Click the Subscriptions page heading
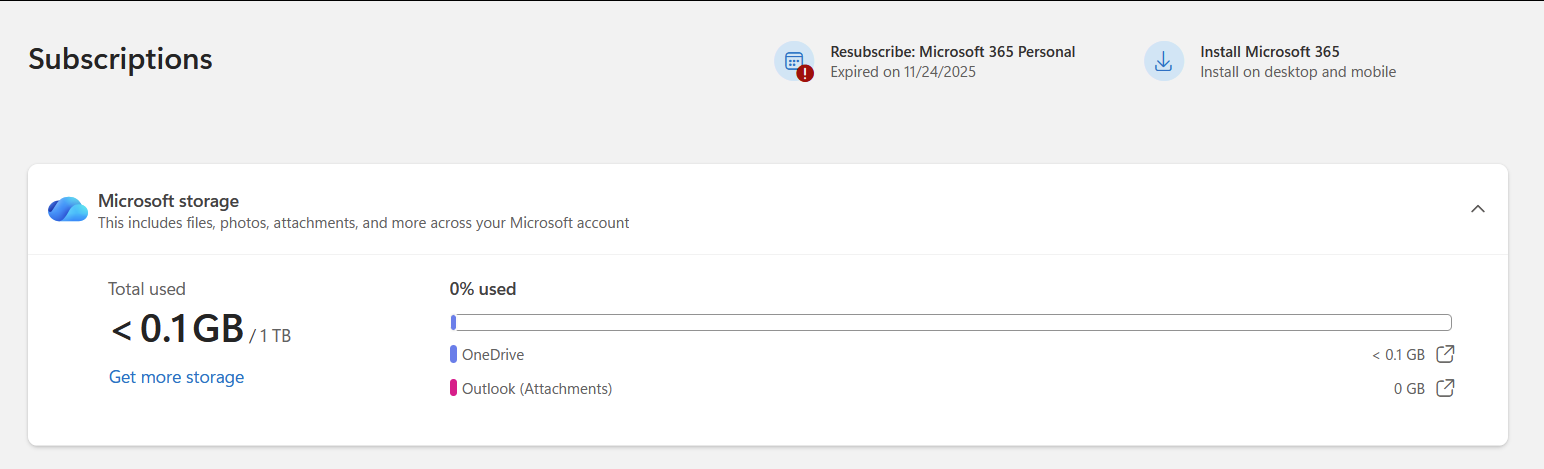 pyautogui.click(x=120, y=59)
